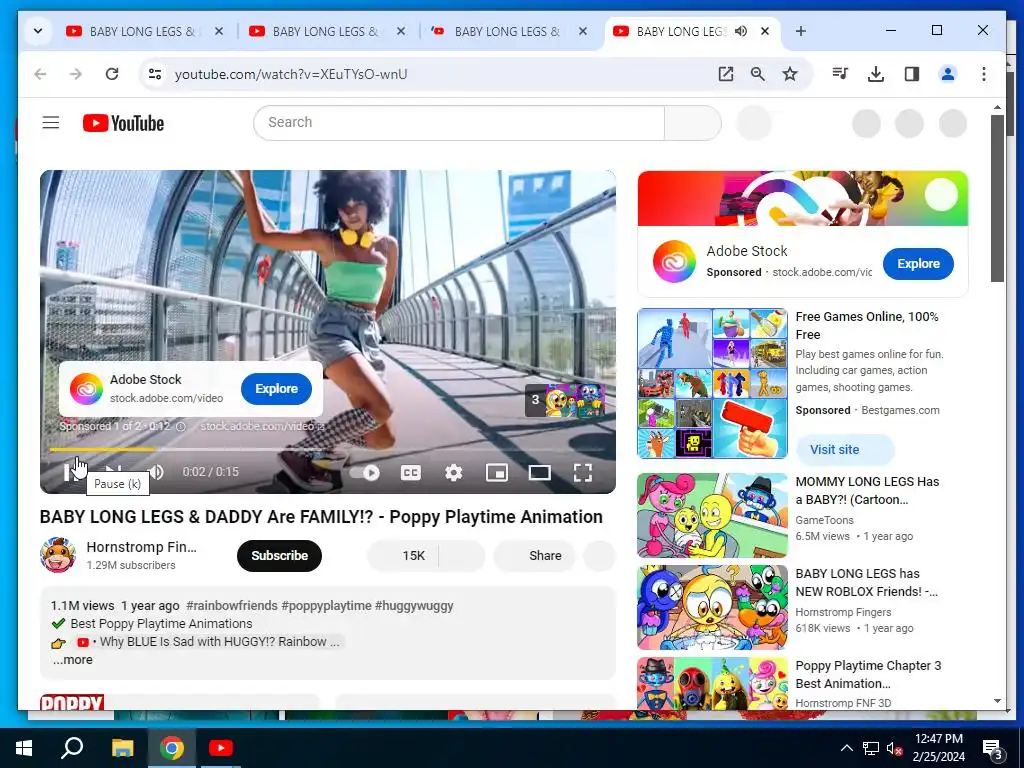Activate the miniplayer mode icon

click(x=497, y=472)
